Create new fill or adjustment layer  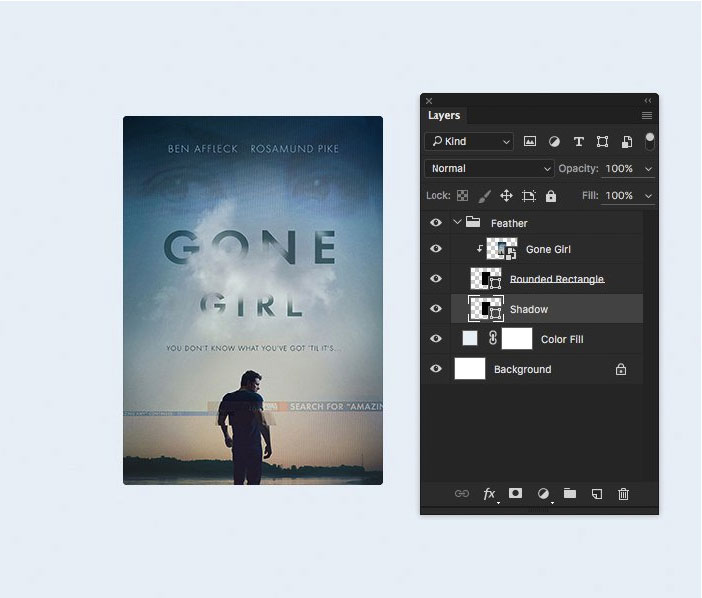point(543,494)
